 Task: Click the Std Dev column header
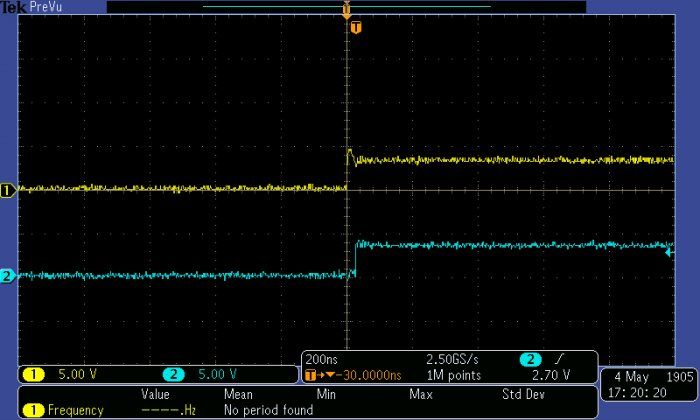tap(523, 395)
